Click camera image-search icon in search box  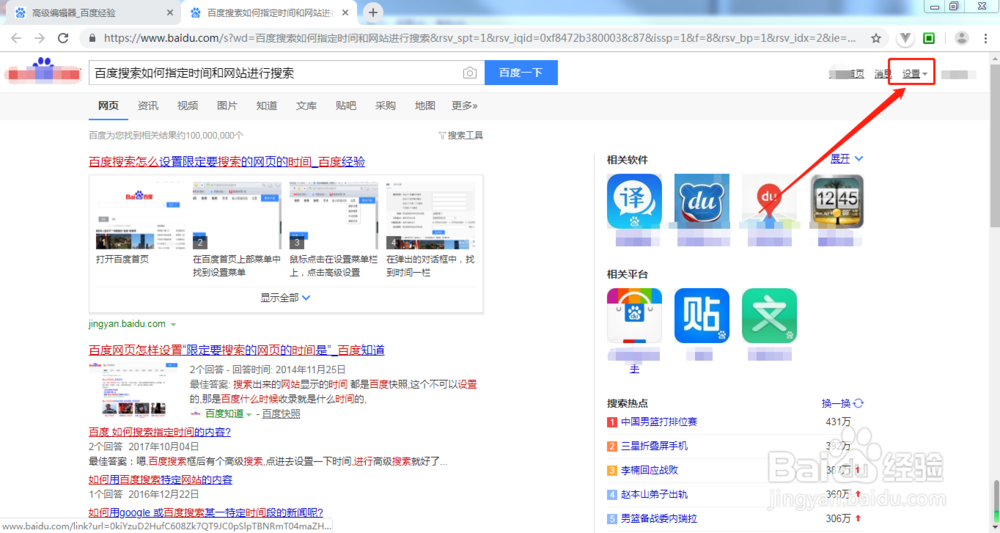point(469,73)
